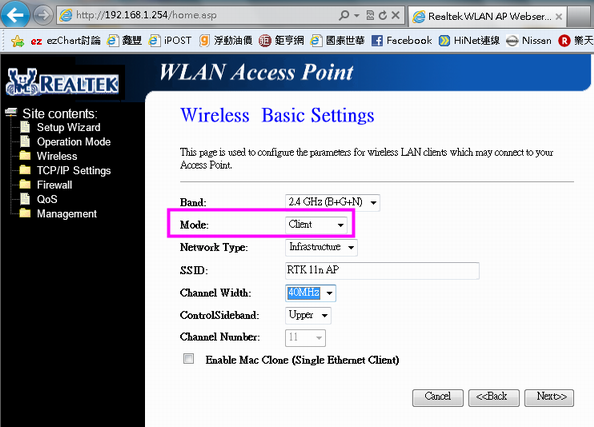Click the SSID text field
The width and height of the screenshot is (594, 427).
pos(382,271)
